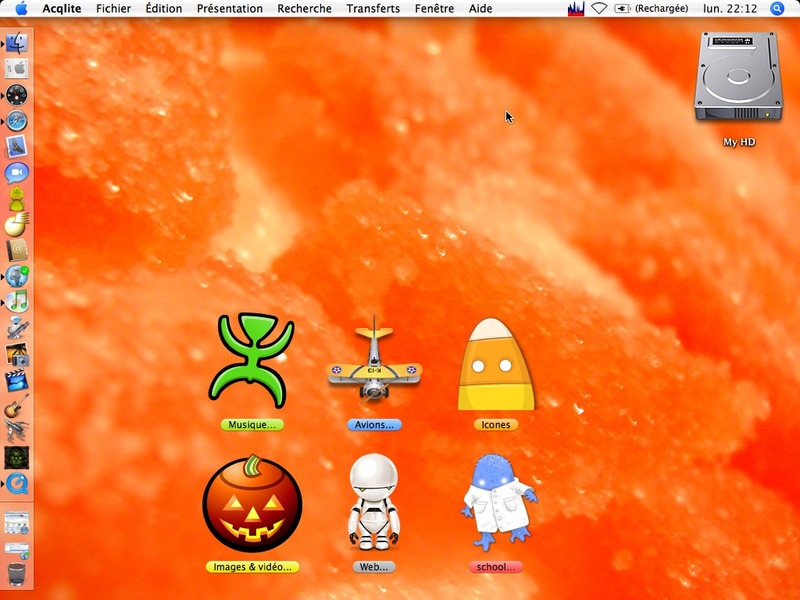Launch iTunes from the dock
The width and height of the screenshot is (800, 600).
coord(17,302)
